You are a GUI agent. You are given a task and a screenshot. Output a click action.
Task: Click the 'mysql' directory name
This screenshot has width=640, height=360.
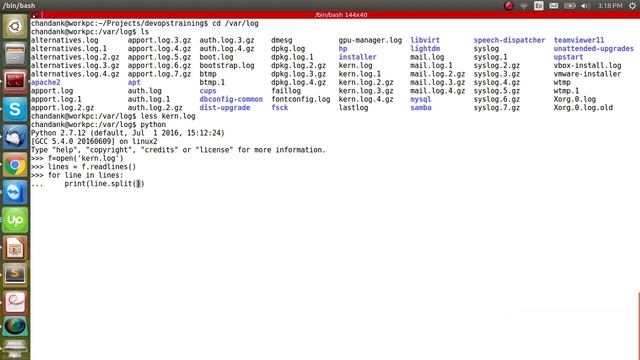coord(421,99)
